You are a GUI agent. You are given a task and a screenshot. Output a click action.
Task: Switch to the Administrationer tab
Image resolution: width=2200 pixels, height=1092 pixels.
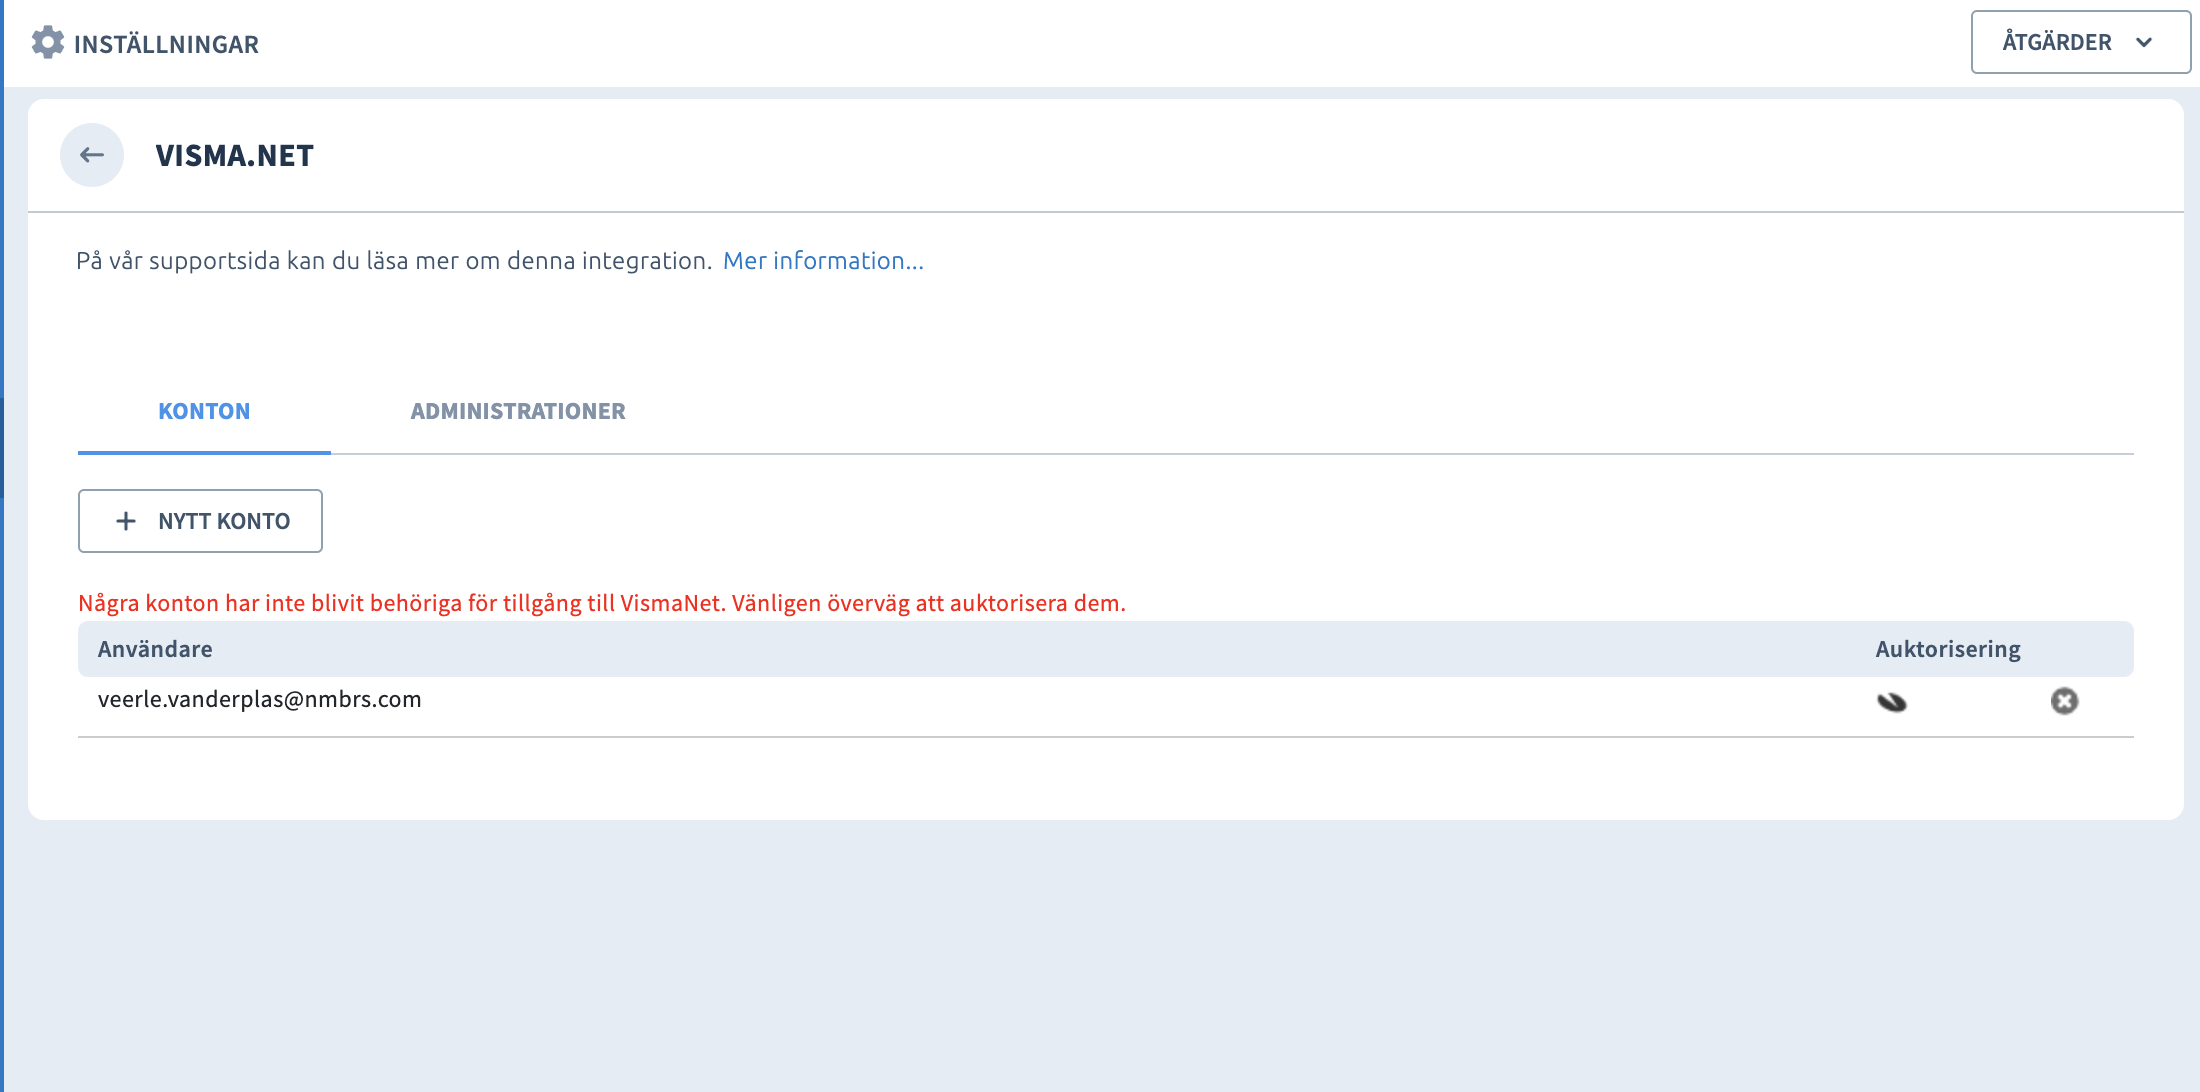pyautogui.click(x=518, y=412)
